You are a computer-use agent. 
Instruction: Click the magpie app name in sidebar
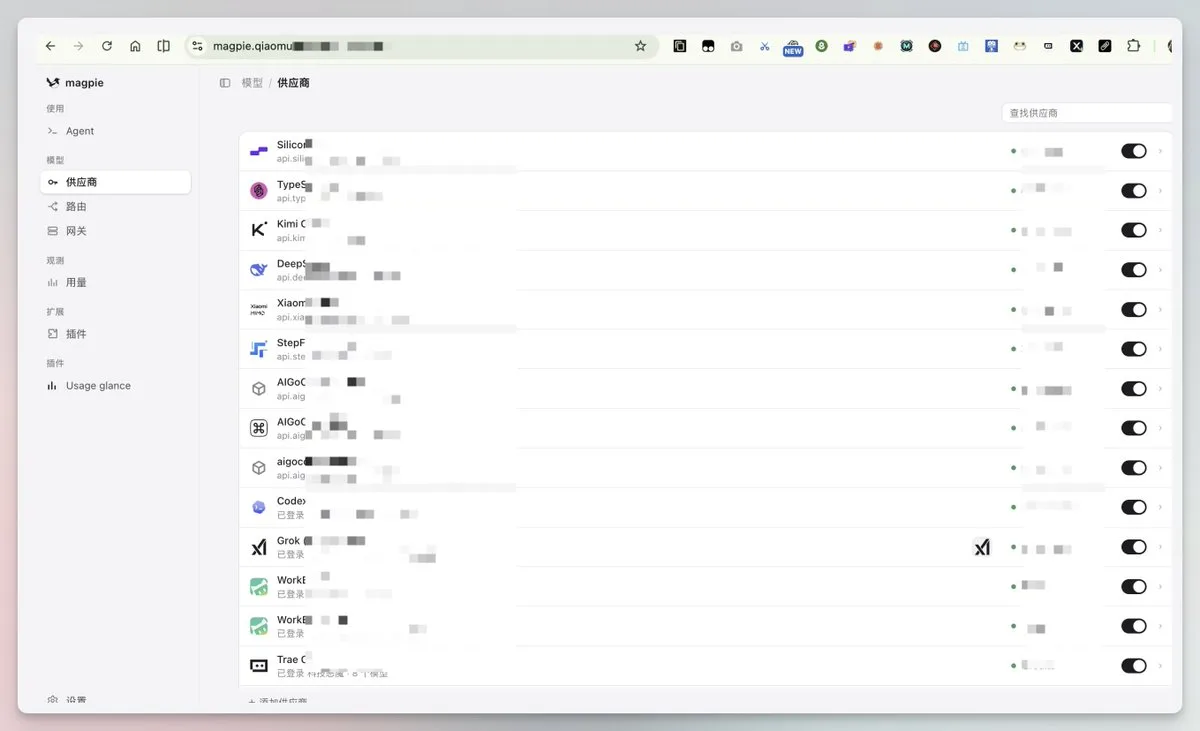(84, 83)
